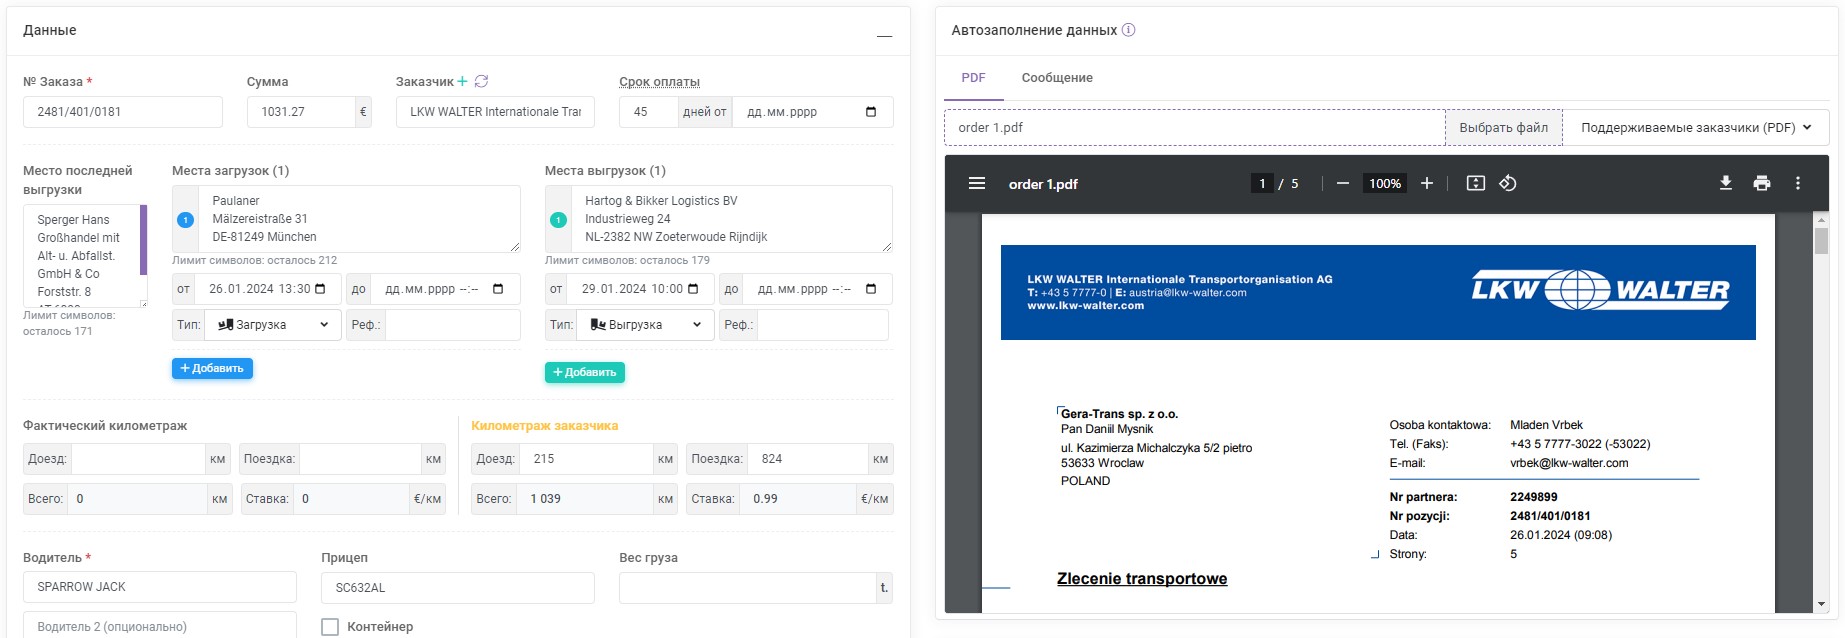The width and height of the screenshot is (1845, 638).
Task: Open calendar picker in Срок оплаты date field
Action: pos(871,112)
